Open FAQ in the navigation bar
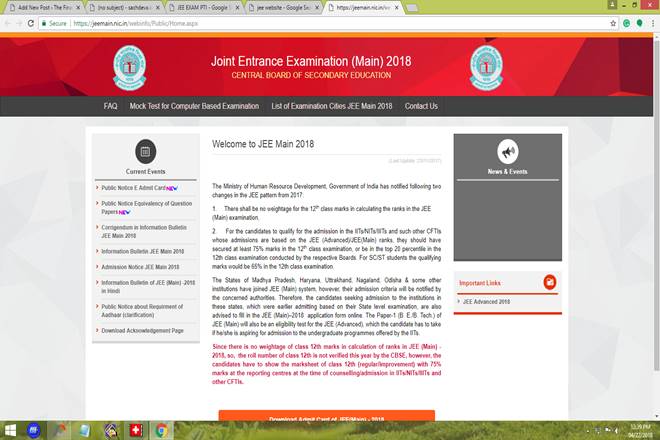 click(110, 106)
